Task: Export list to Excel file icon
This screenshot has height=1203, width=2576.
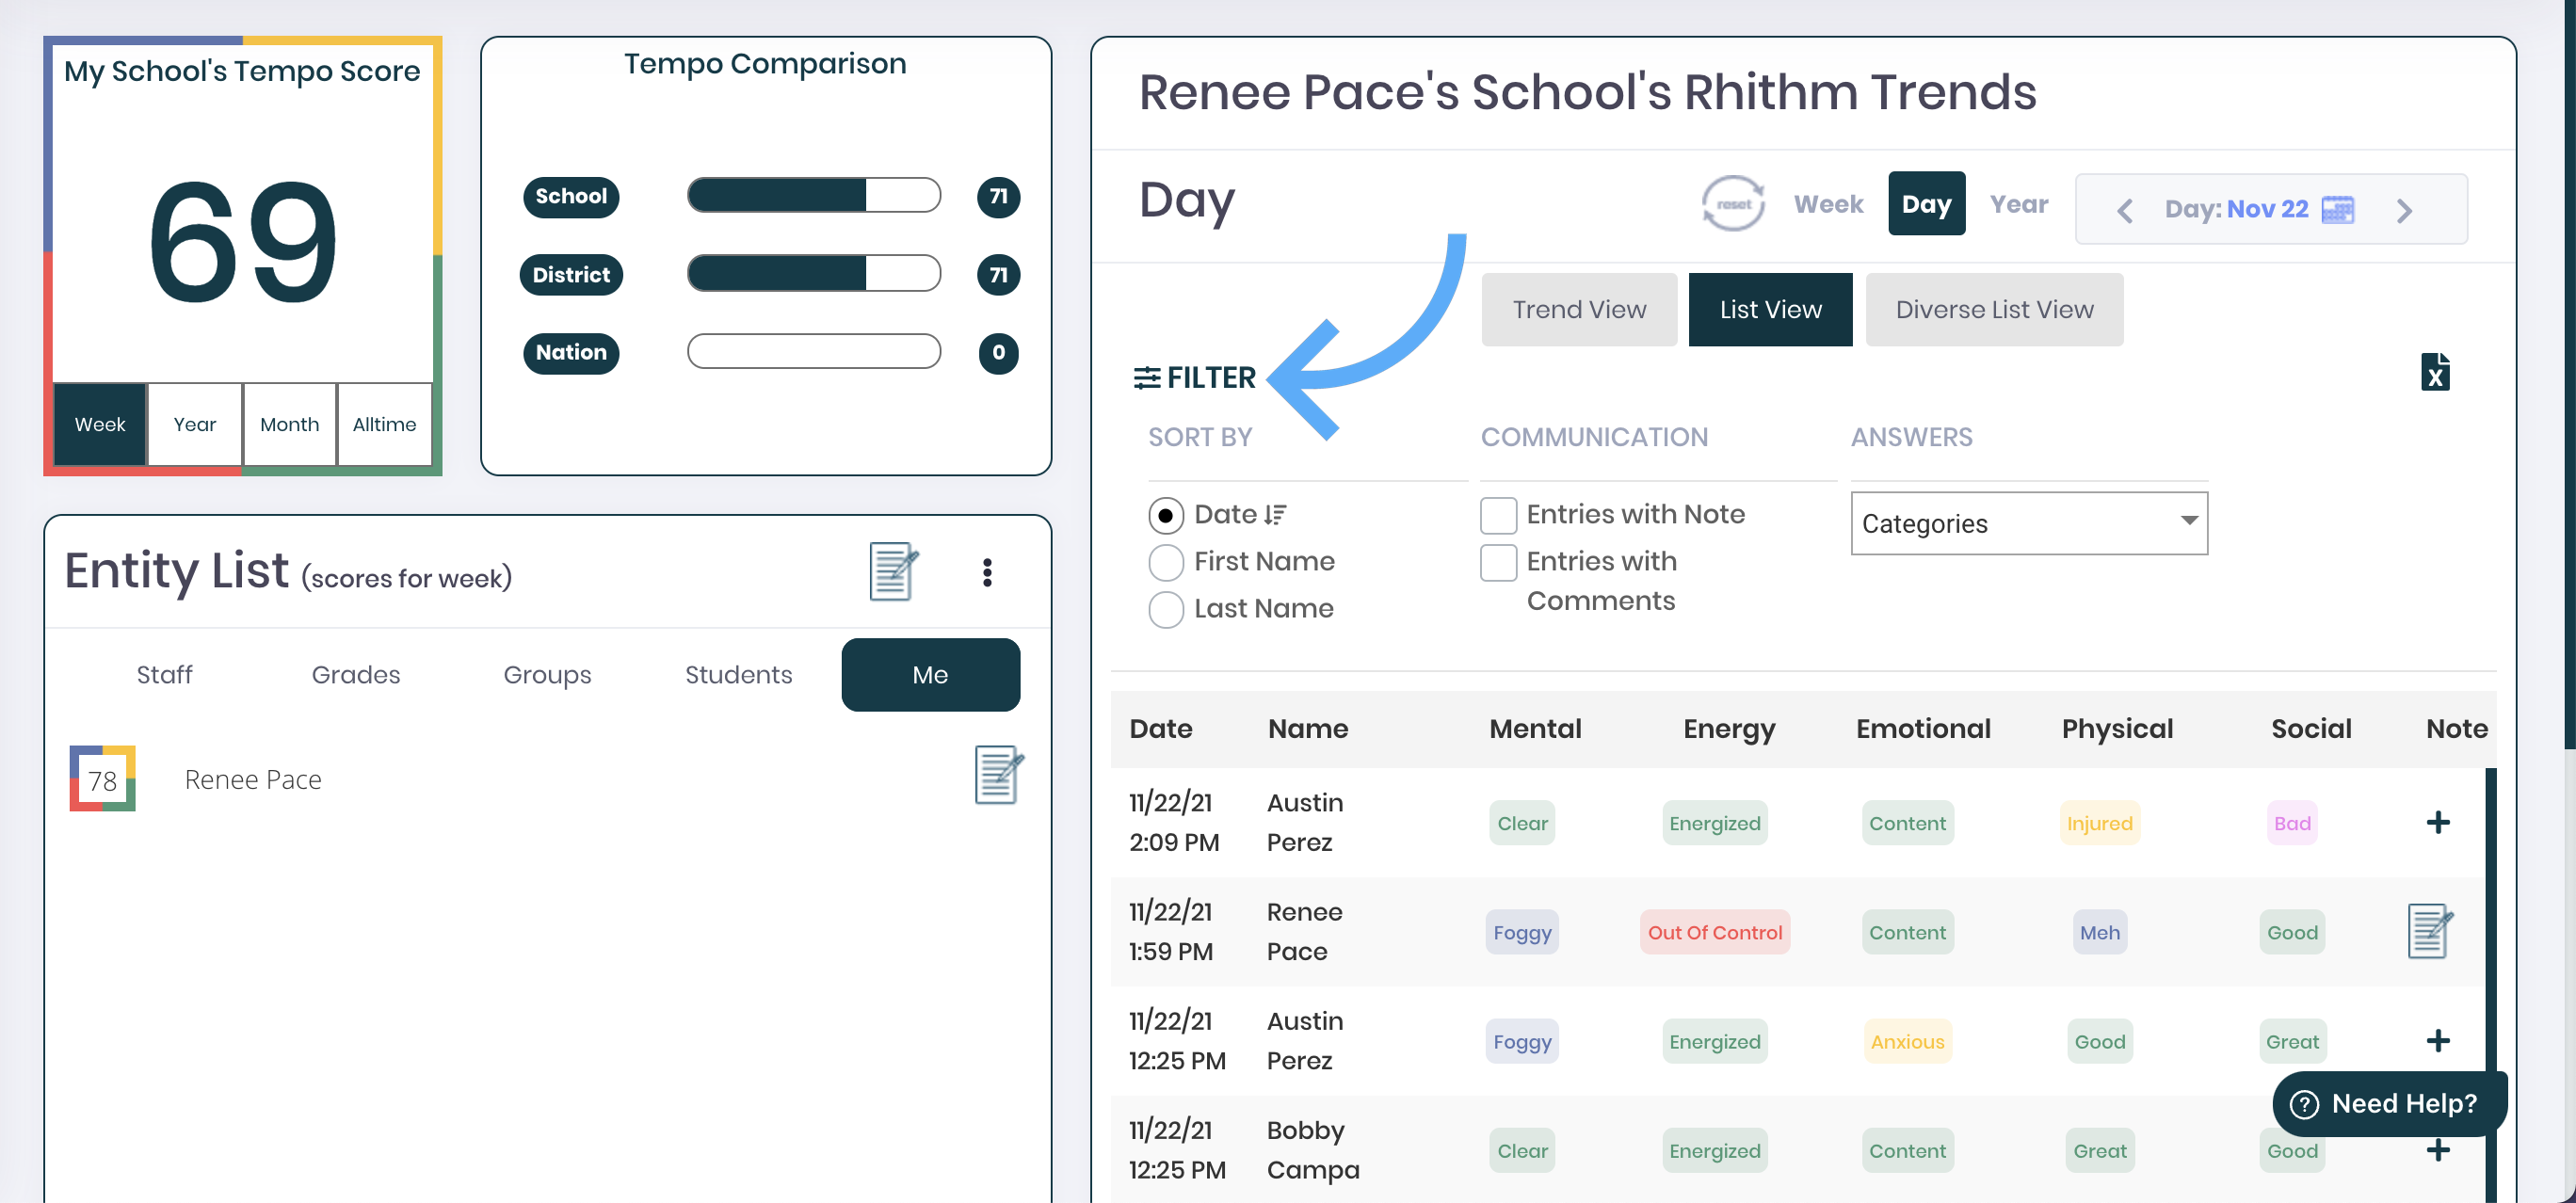Action: pos(2435,372)
